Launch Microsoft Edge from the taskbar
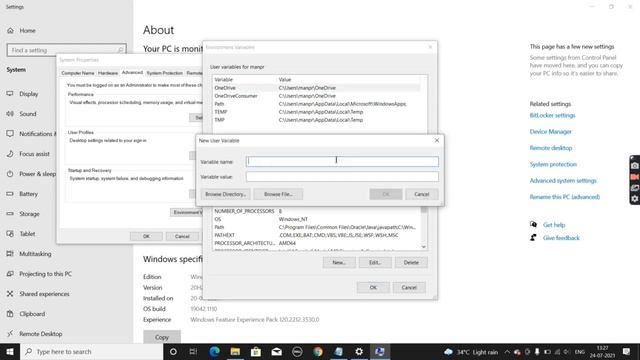This screenshot has height=360, width=640. [214, 351]
